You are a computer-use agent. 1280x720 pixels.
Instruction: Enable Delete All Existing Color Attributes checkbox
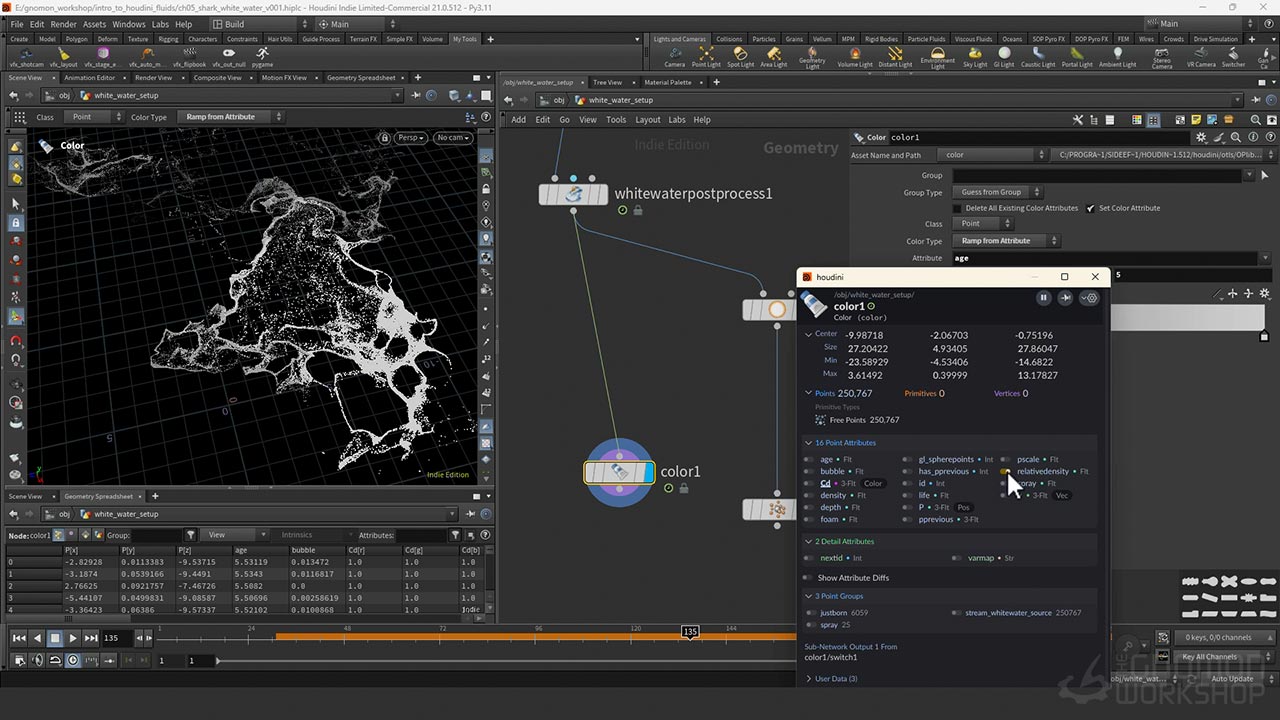coord(957,208)
